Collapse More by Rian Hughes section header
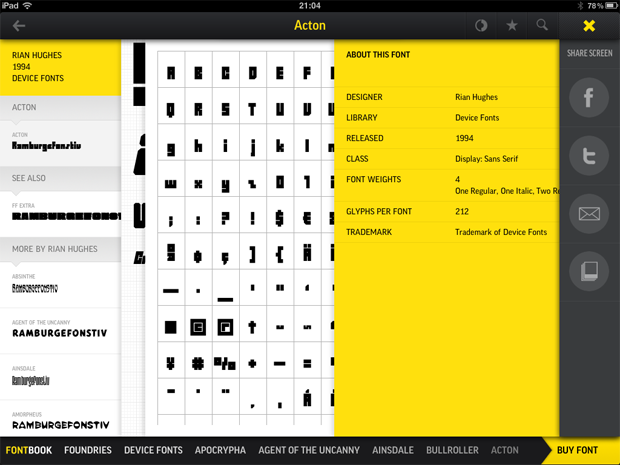 click(60, 249)
